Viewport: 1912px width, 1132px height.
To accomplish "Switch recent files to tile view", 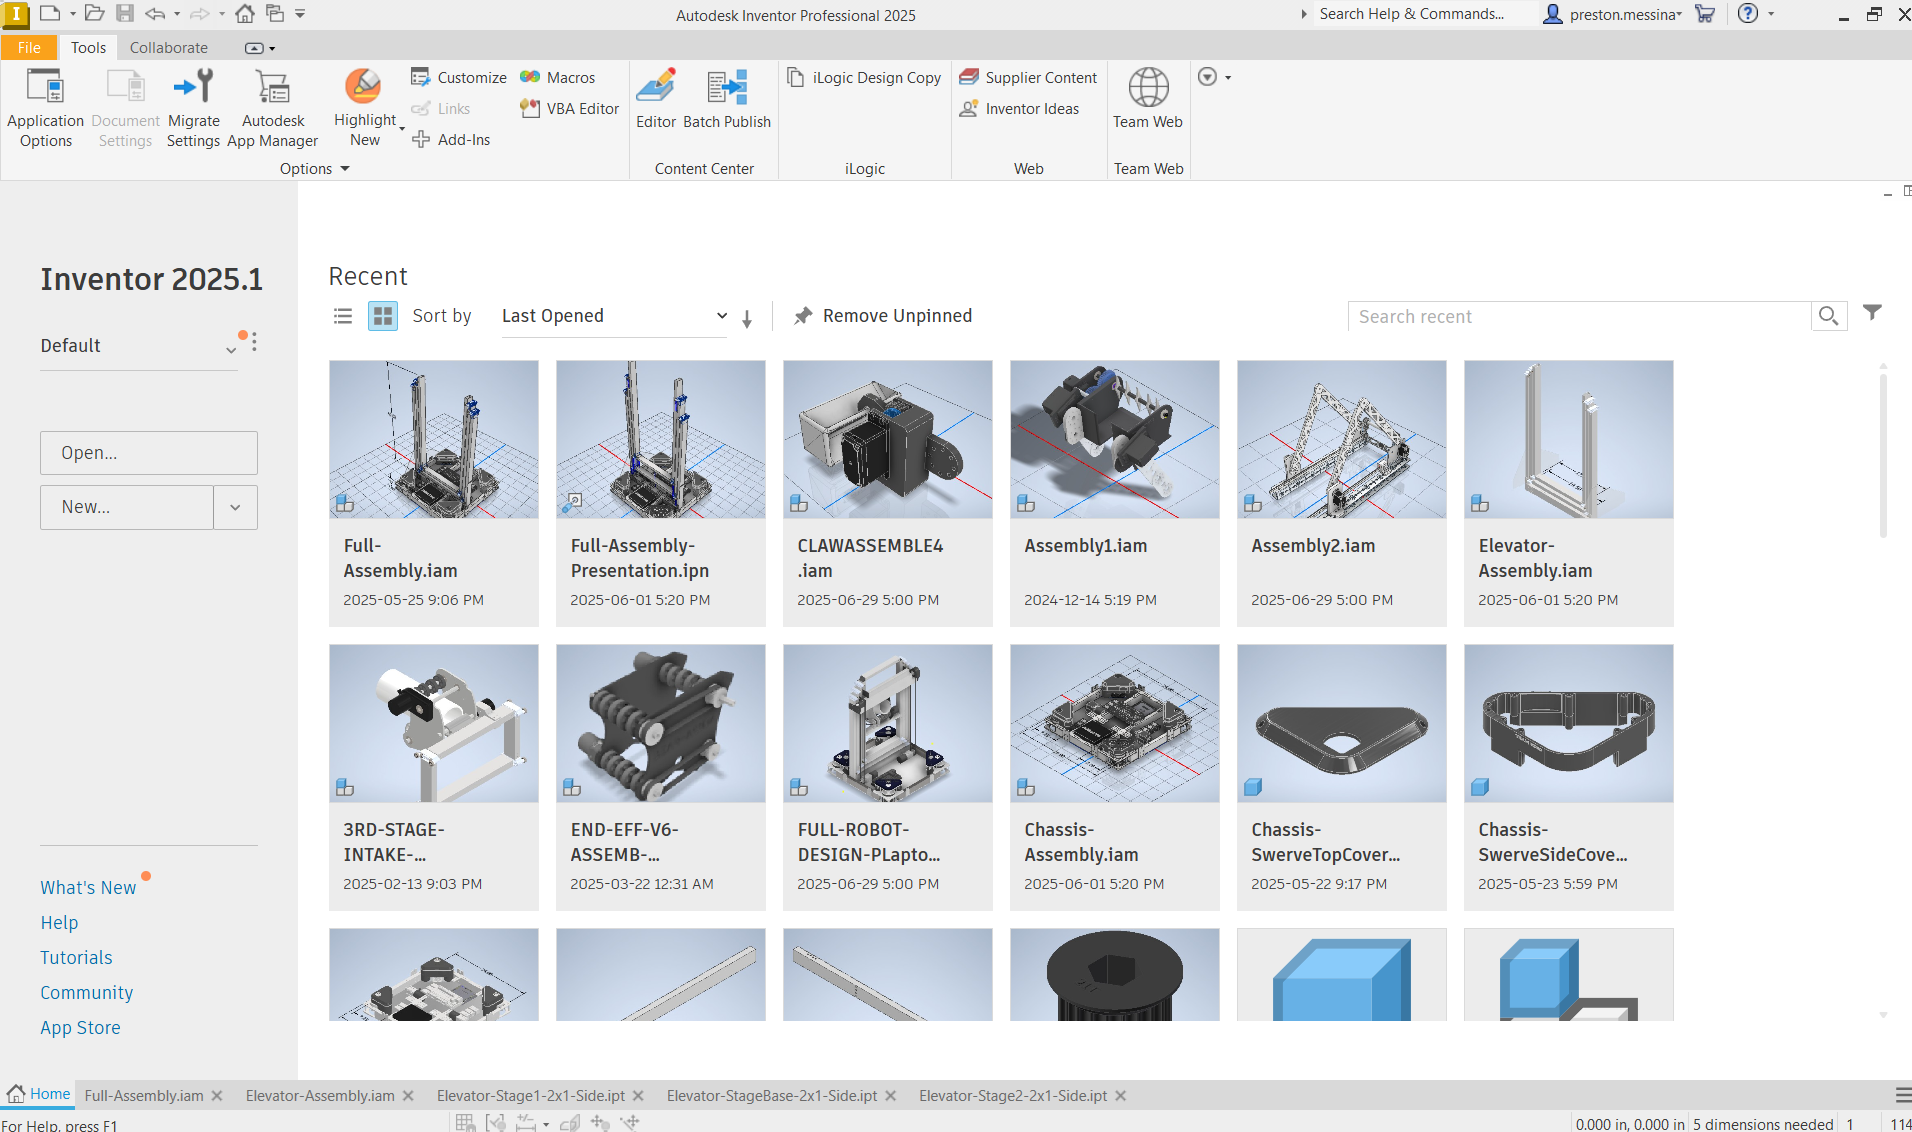I will [383, 316].
